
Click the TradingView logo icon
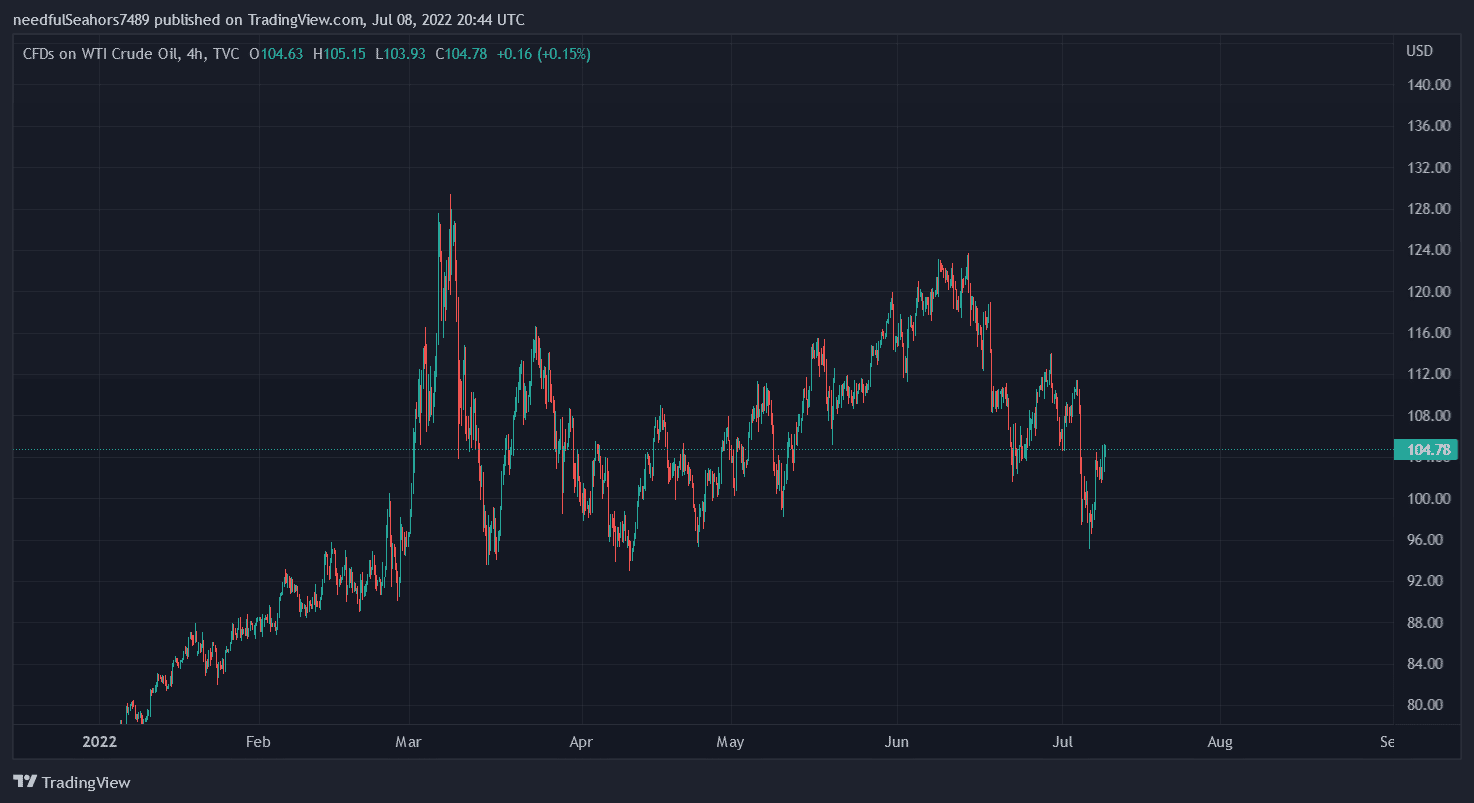[25, 782]
